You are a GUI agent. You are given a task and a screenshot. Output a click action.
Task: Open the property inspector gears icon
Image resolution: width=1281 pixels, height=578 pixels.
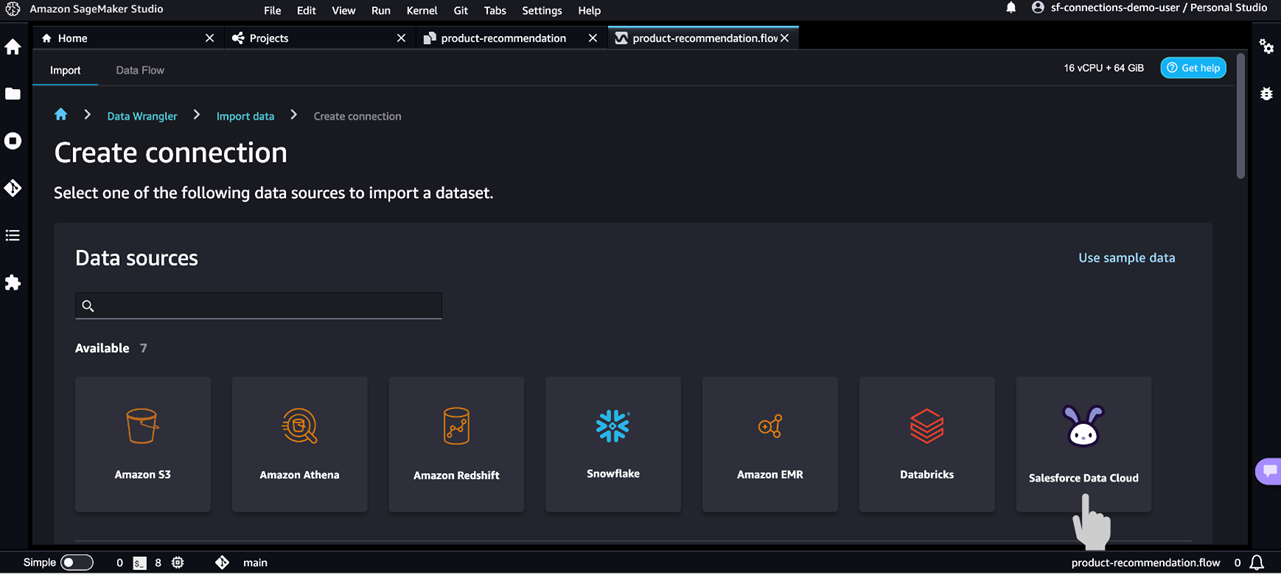click(x=1267, y=47)
